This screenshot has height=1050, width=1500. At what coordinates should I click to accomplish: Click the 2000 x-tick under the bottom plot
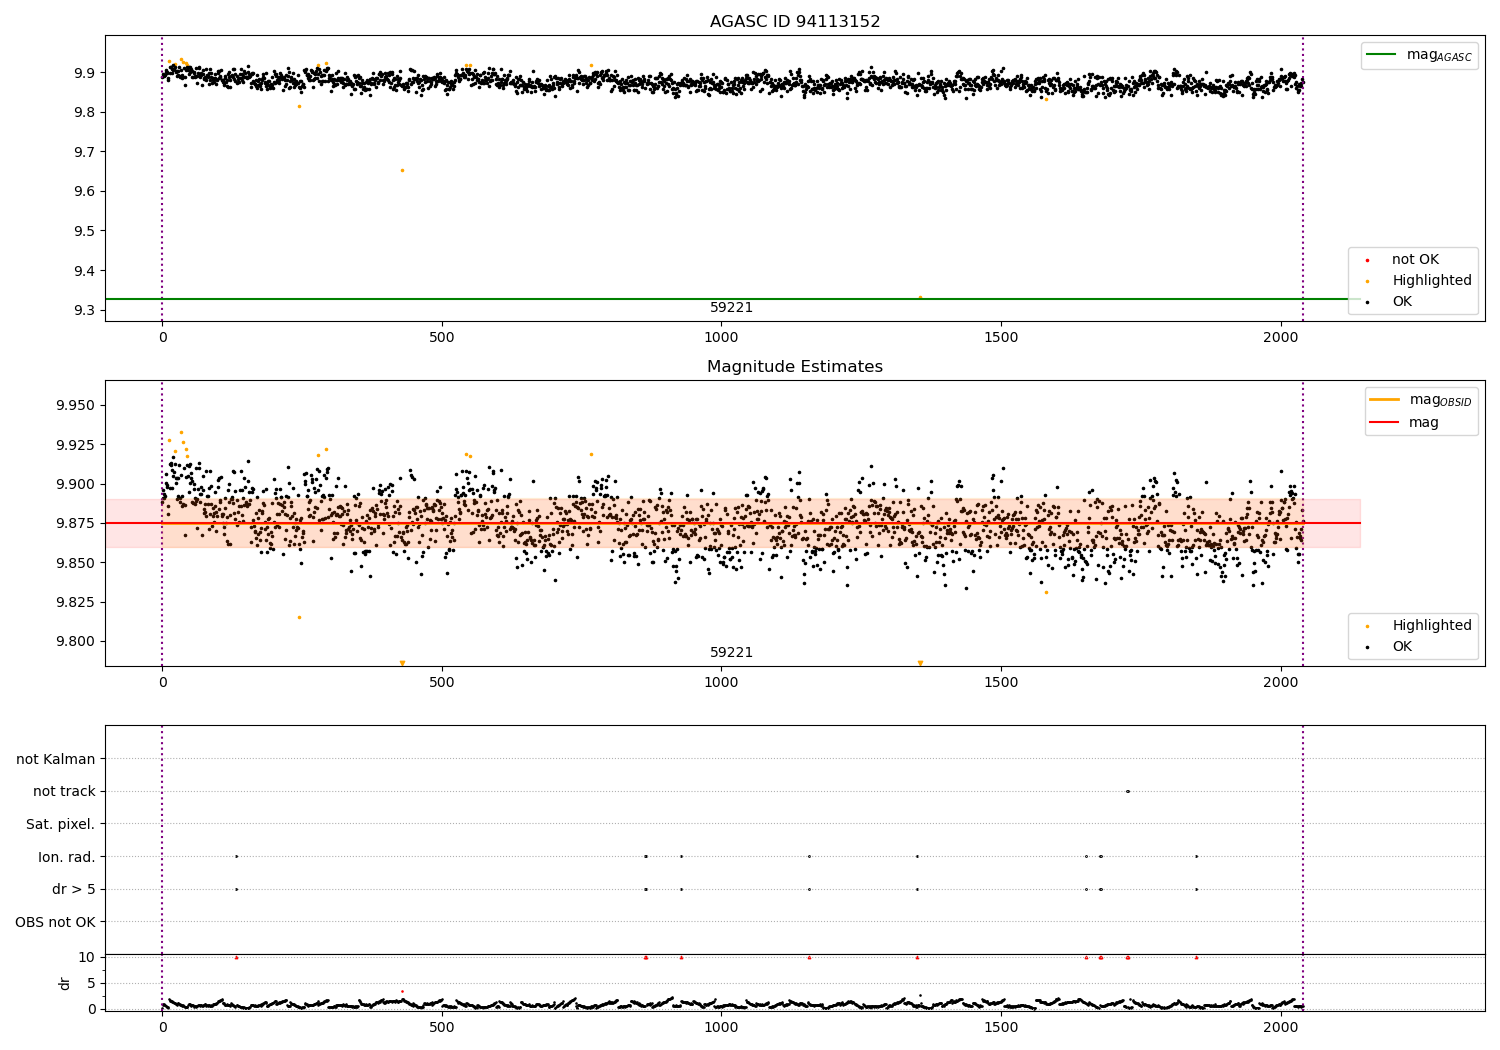(x=1281, y=1027)
